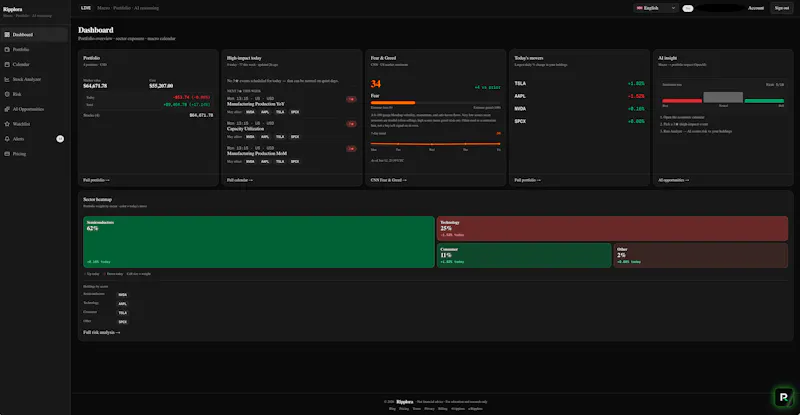Expand the English language dropdown
The width and height of the screenshot is (800, 415).
click(656, 8)
